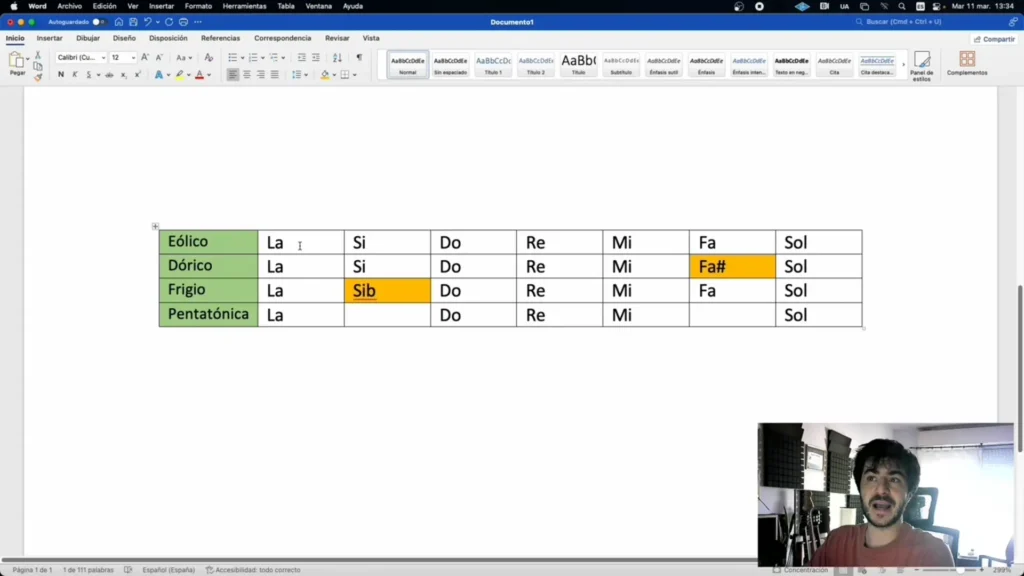Viewport: 1024px width, 576px height.
Task: Sort text with the A-Z icon
Action: (x=338, y=57)
